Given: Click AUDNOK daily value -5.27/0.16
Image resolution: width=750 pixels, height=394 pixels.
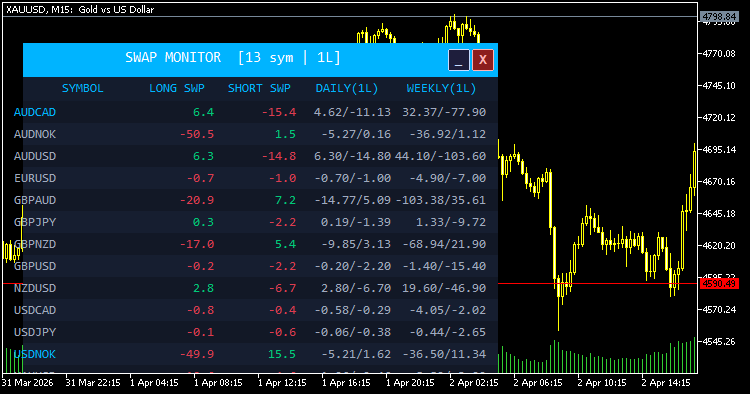Looking at the screenshot, I should tap(356, 134).
